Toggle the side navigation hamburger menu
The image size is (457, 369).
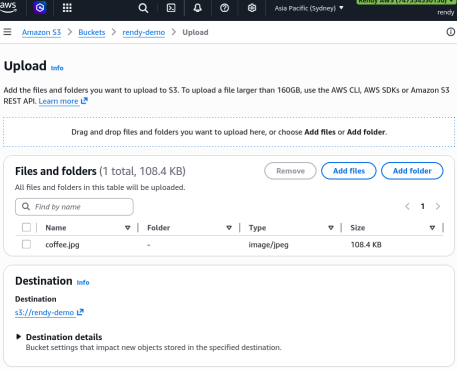[x=7, y=32]
